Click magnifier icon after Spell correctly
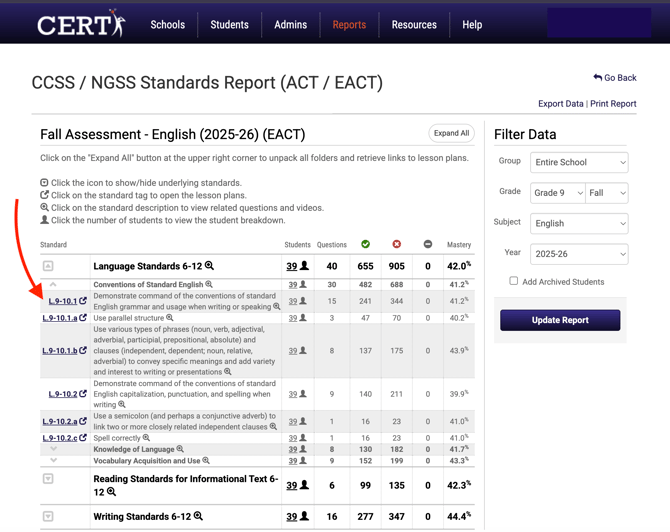The image size is (670, 532). tap(146, 438)
